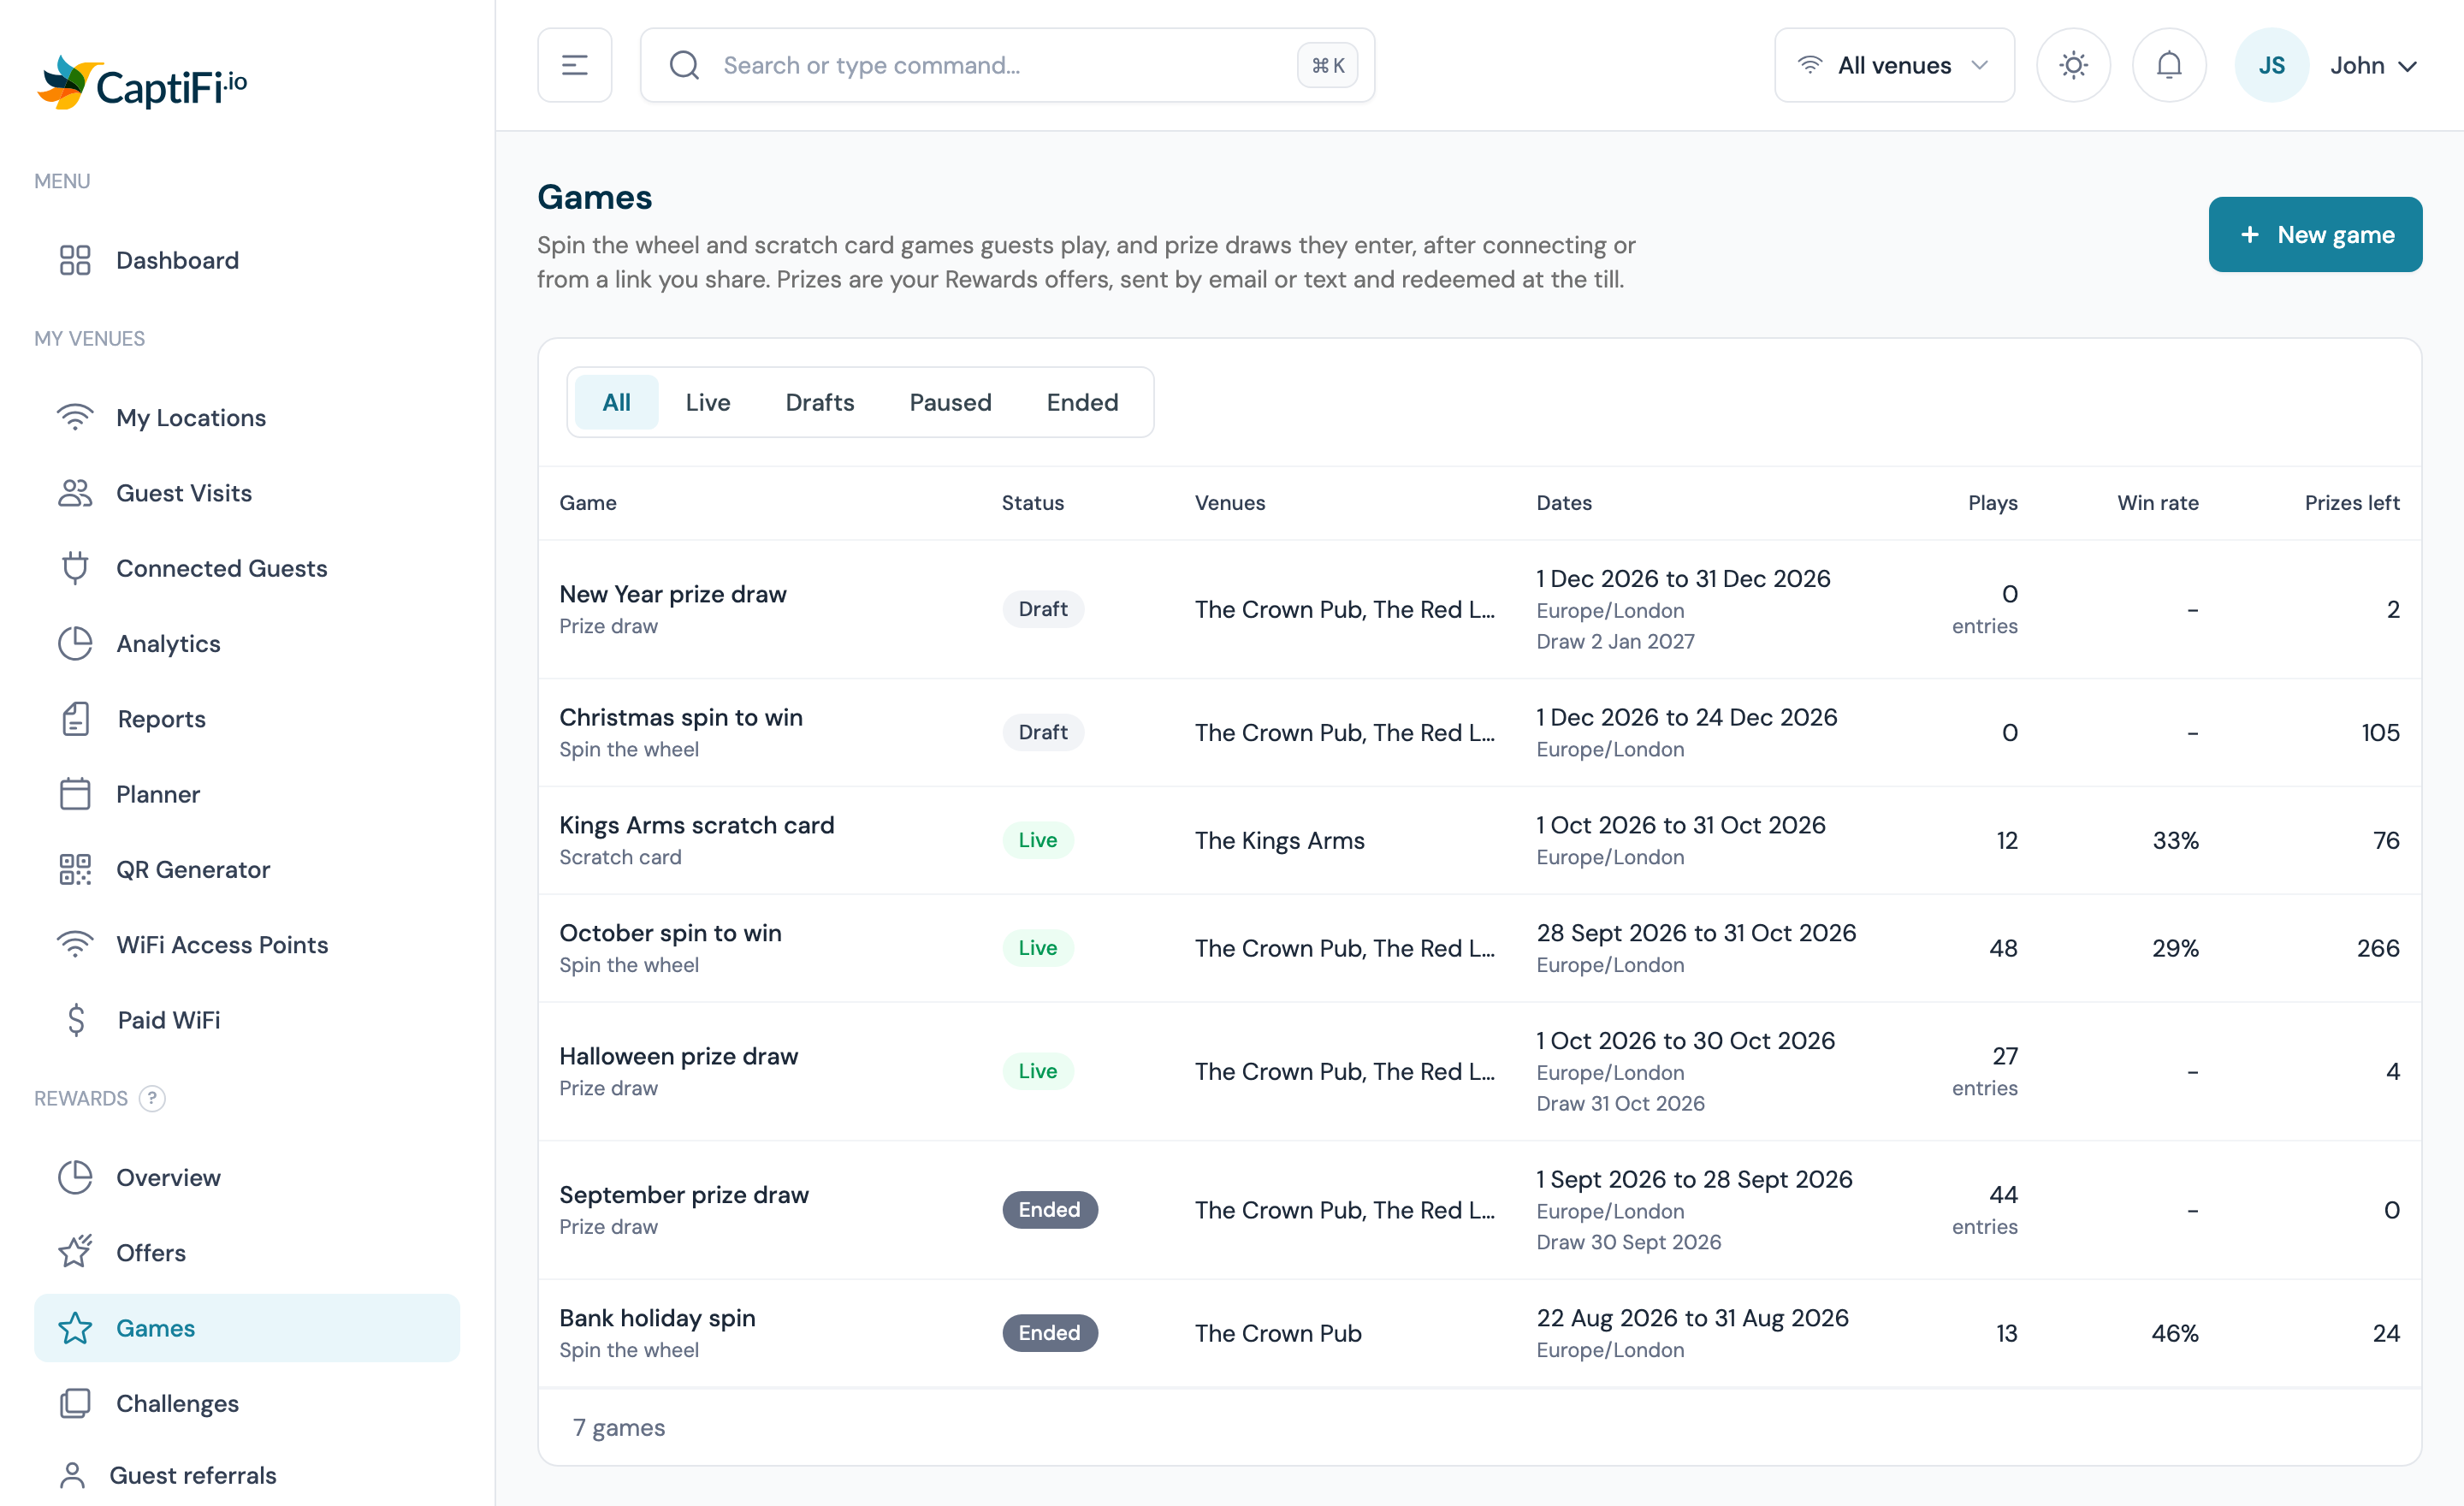Select the All filter tab
The height and width of the screenshot is (1506, 2464).
(616, 402)
